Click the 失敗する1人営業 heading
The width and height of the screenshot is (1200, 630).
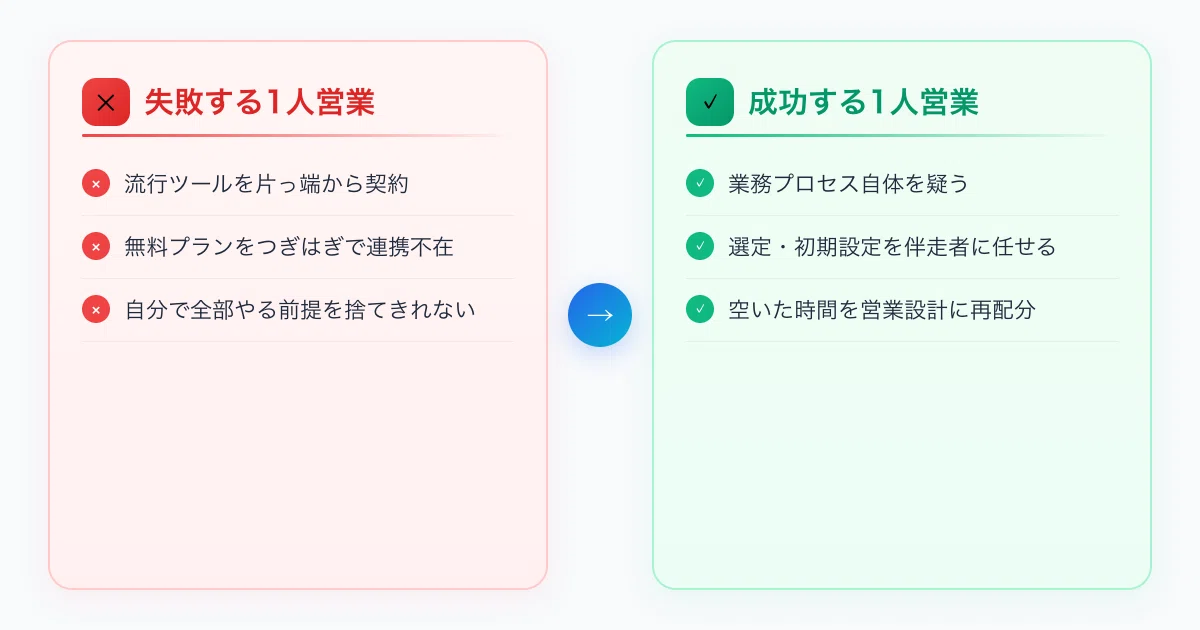pyautogui.click(x=260, y=102)
